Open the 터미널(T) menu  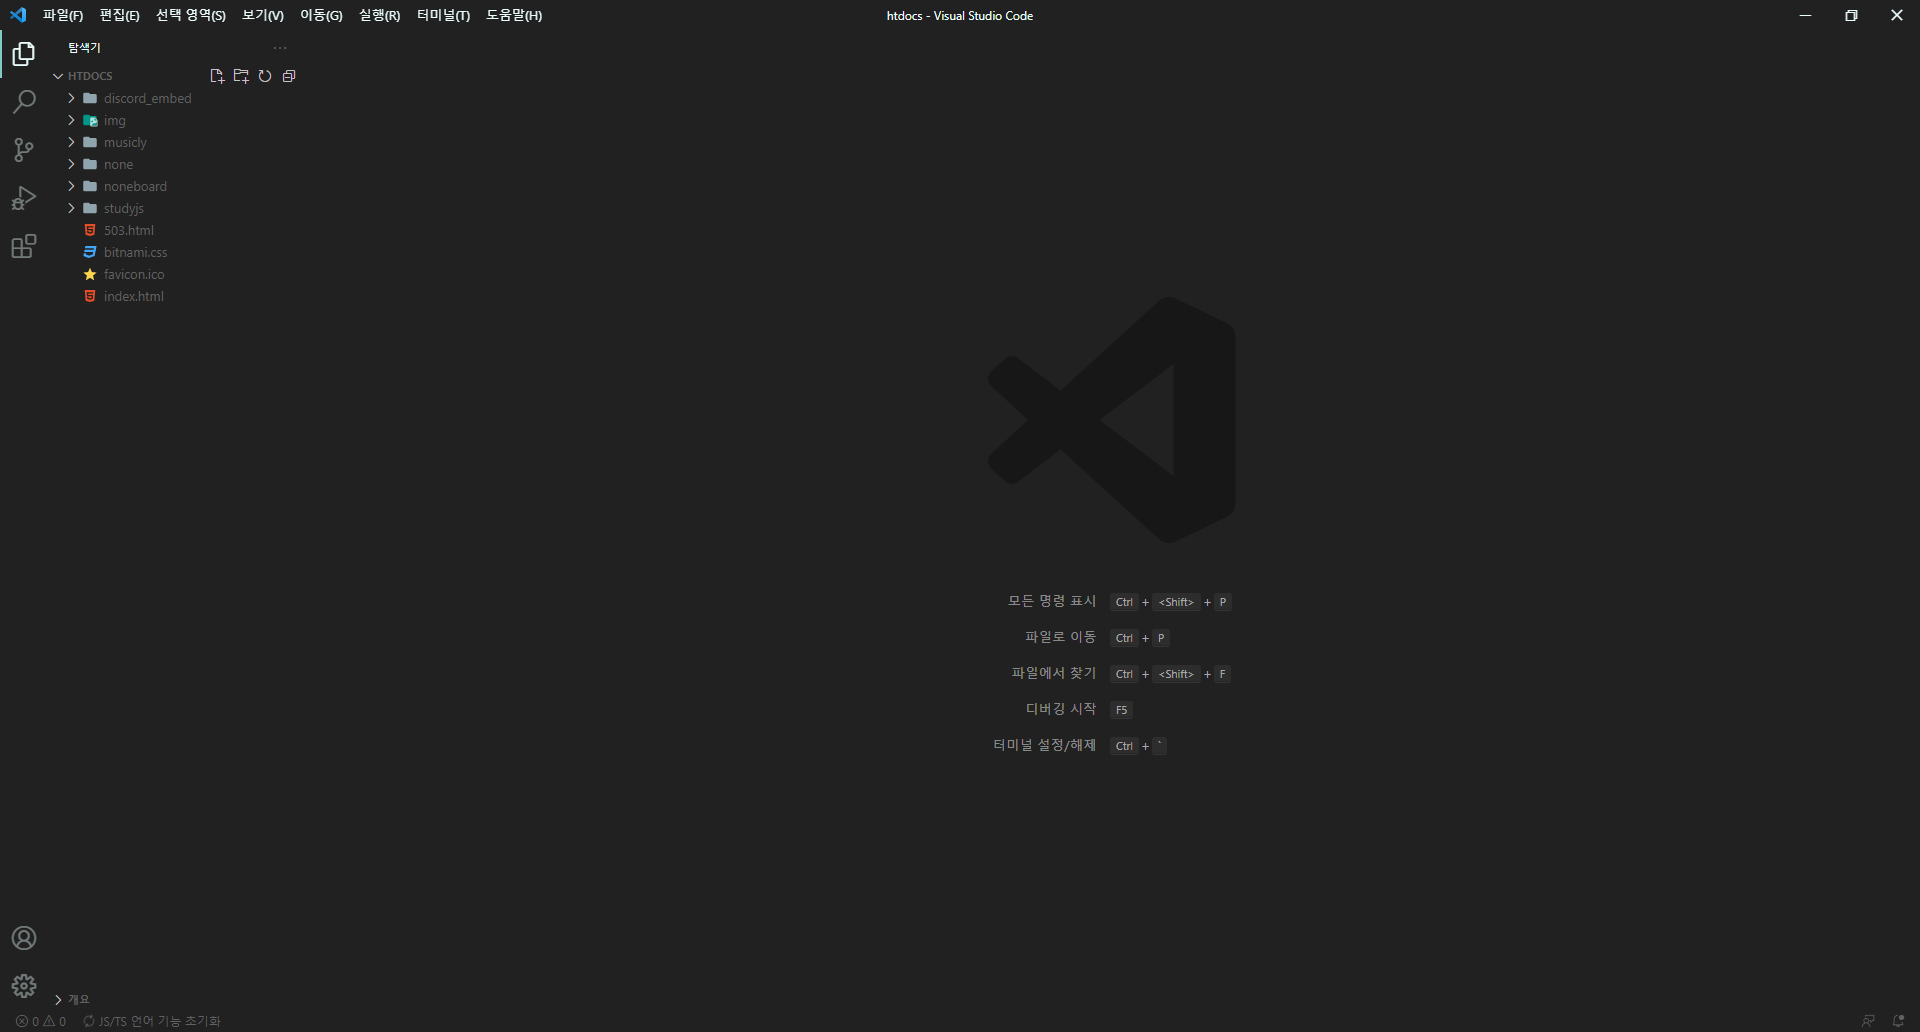pos(443,15)
